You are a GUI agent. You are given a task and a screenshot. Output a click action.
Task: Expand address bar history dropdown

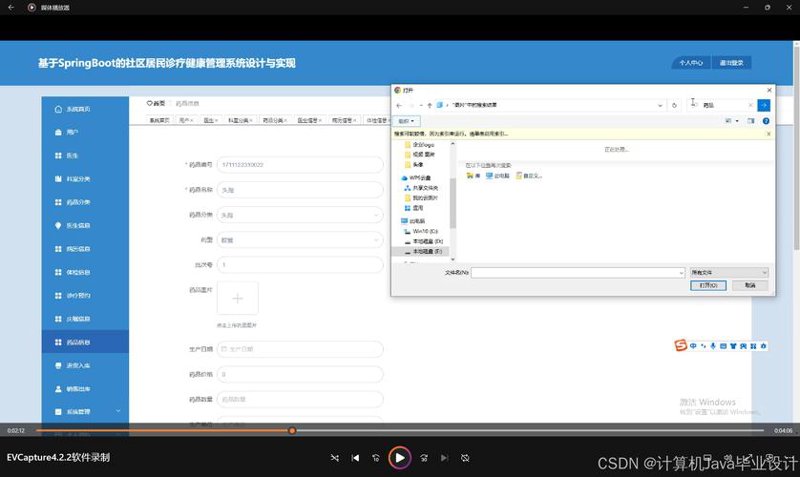660,105
